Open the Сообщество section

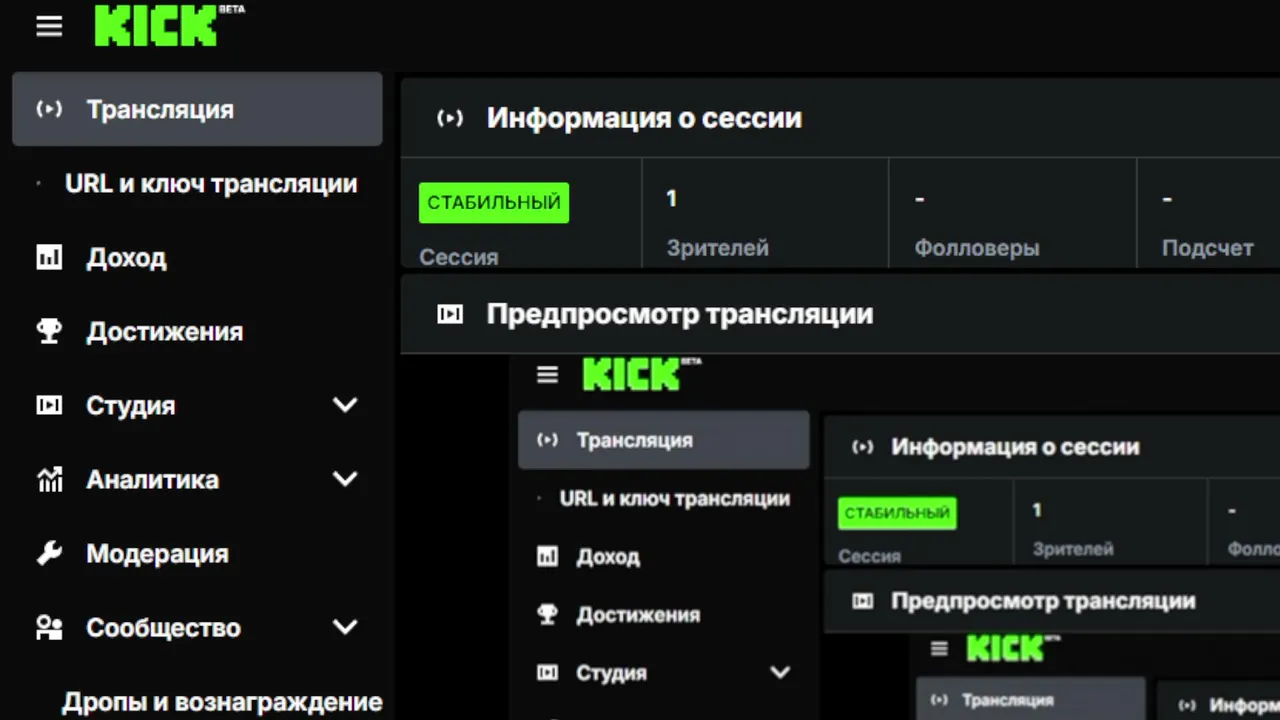[x=163, y=628]
